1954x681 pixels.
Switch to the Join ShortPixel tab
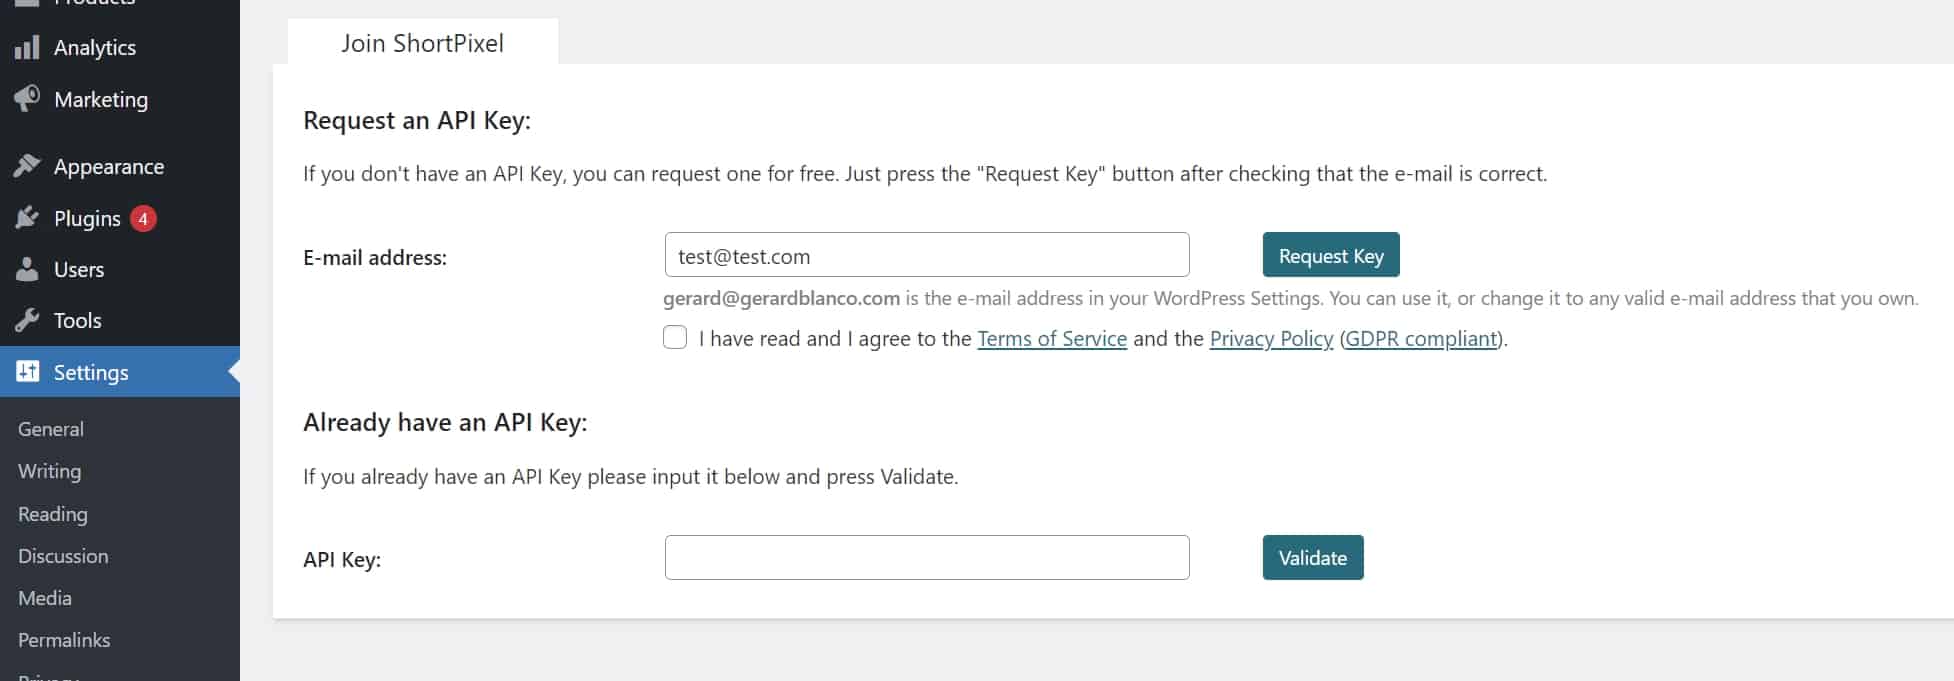(x=422, y=42)
